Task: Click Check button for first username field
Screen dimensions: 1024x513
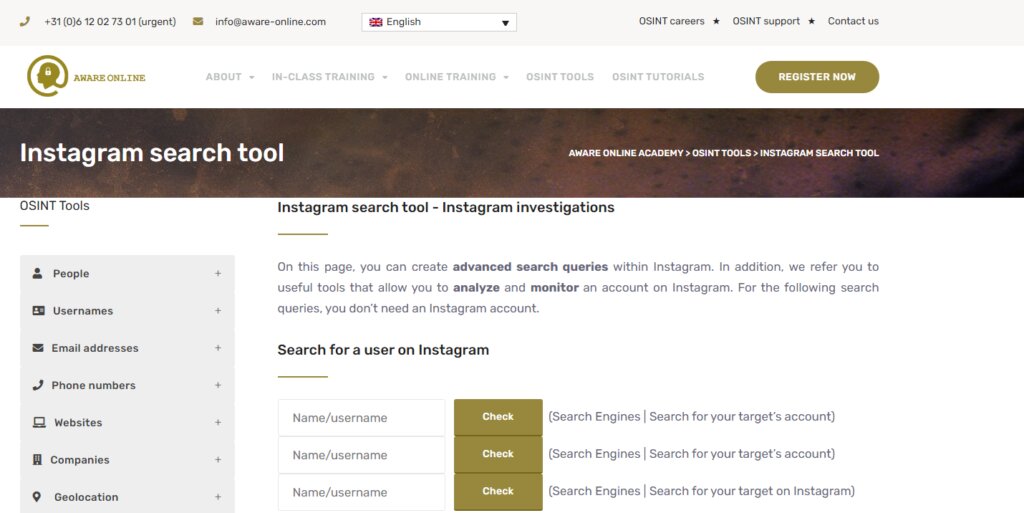Action: tap(498, 417)
